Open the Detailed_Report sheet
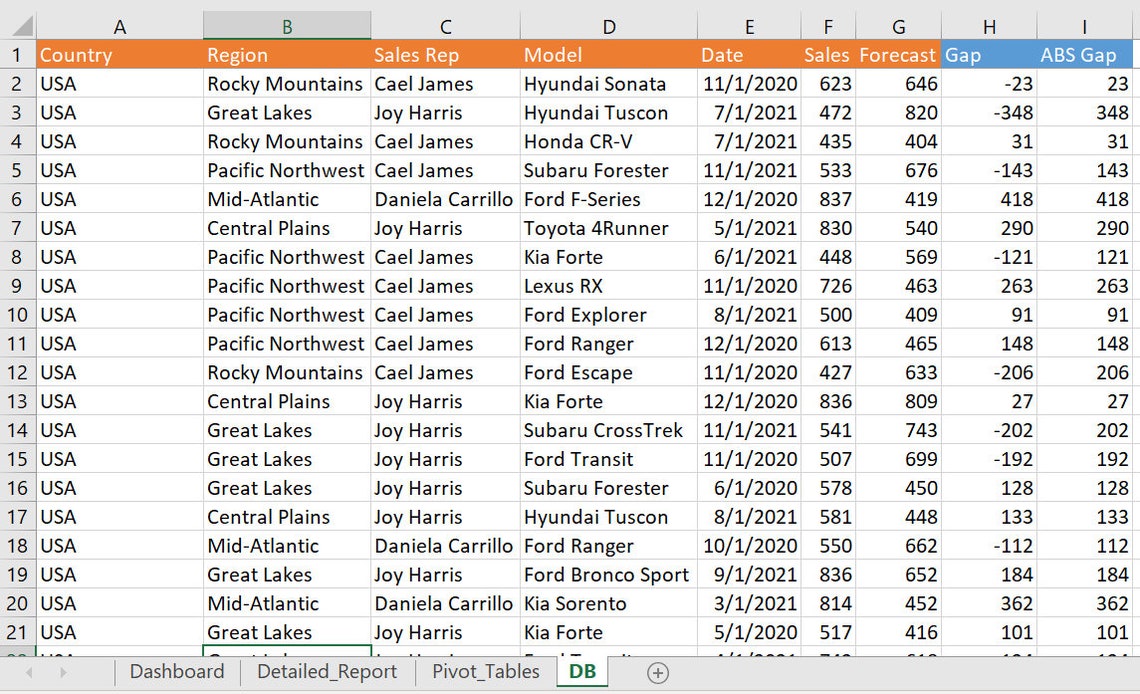 pyautogui.click(x=325, y=673)
